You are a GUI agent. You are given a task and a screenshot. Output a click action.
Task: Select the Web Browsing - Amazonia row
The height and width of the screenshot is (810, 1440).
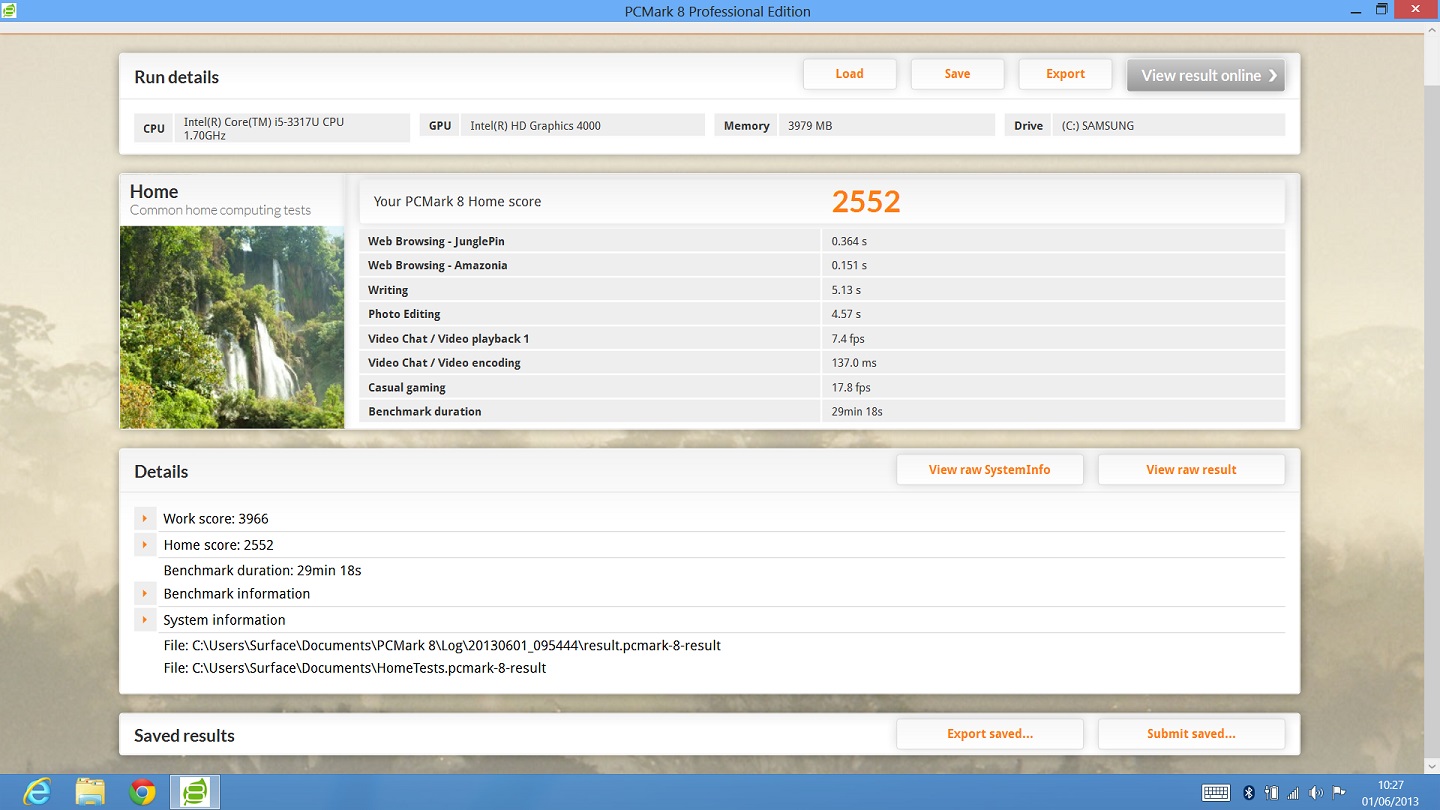point(822,265)
